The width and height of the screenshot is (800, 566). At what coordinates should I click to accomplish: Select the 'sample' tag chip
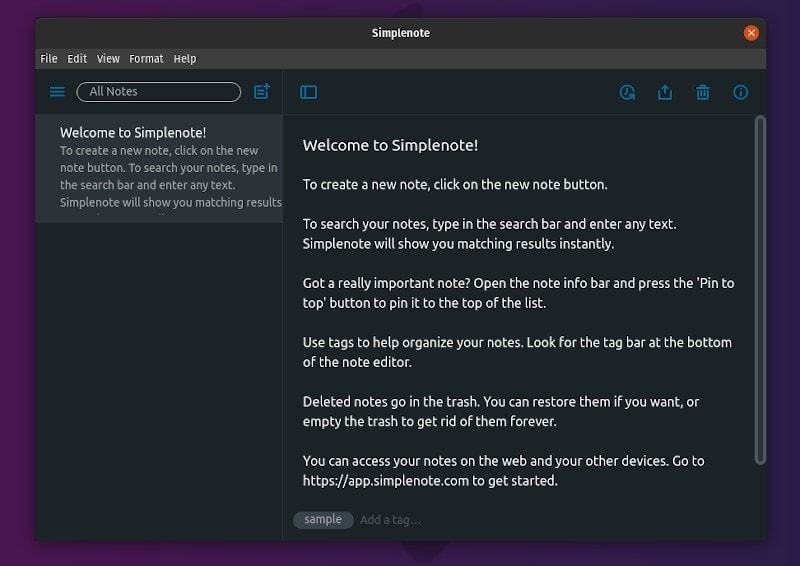323,520
